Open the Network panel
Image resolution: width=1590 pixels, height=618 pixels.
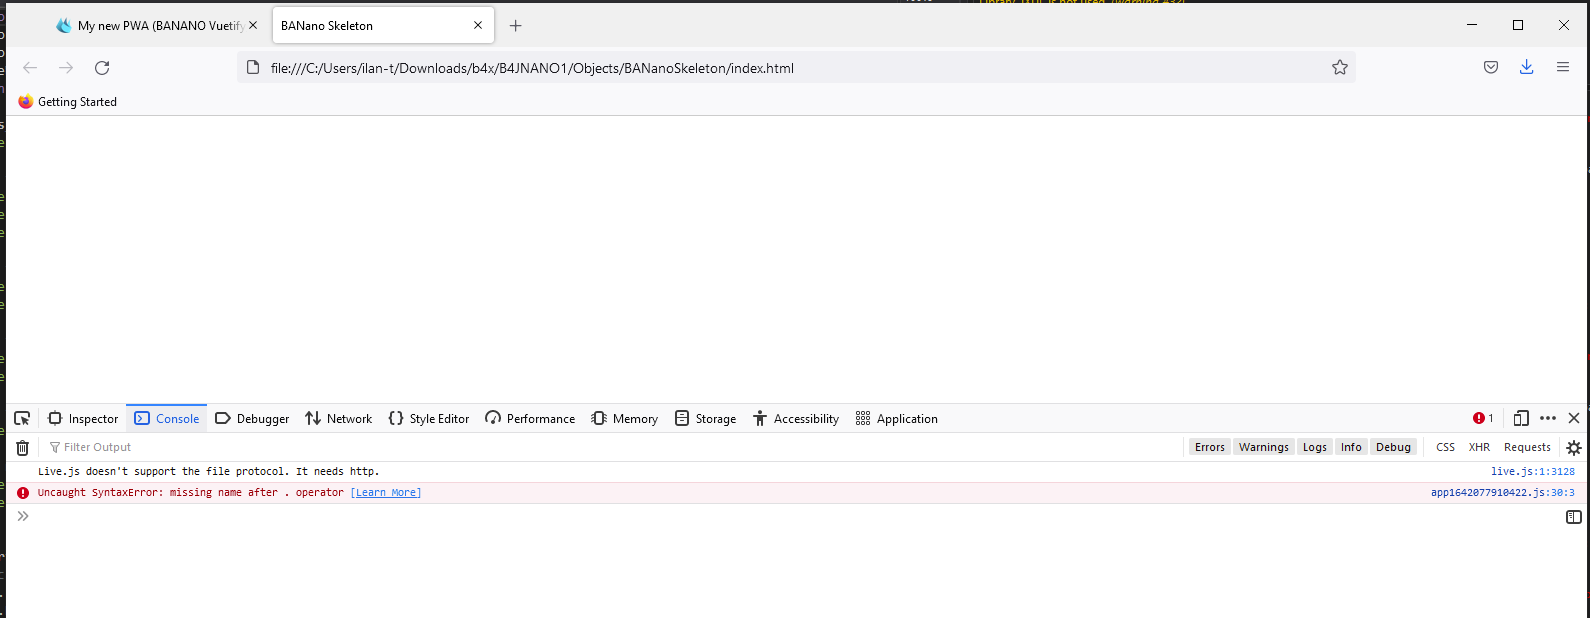339,419
